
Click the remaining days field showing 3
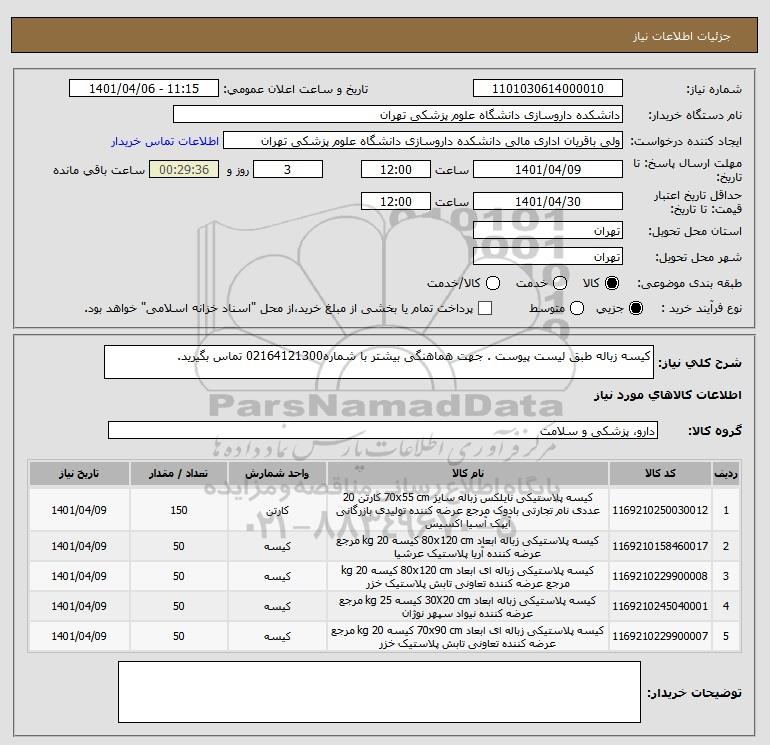[x=288, y=169]
